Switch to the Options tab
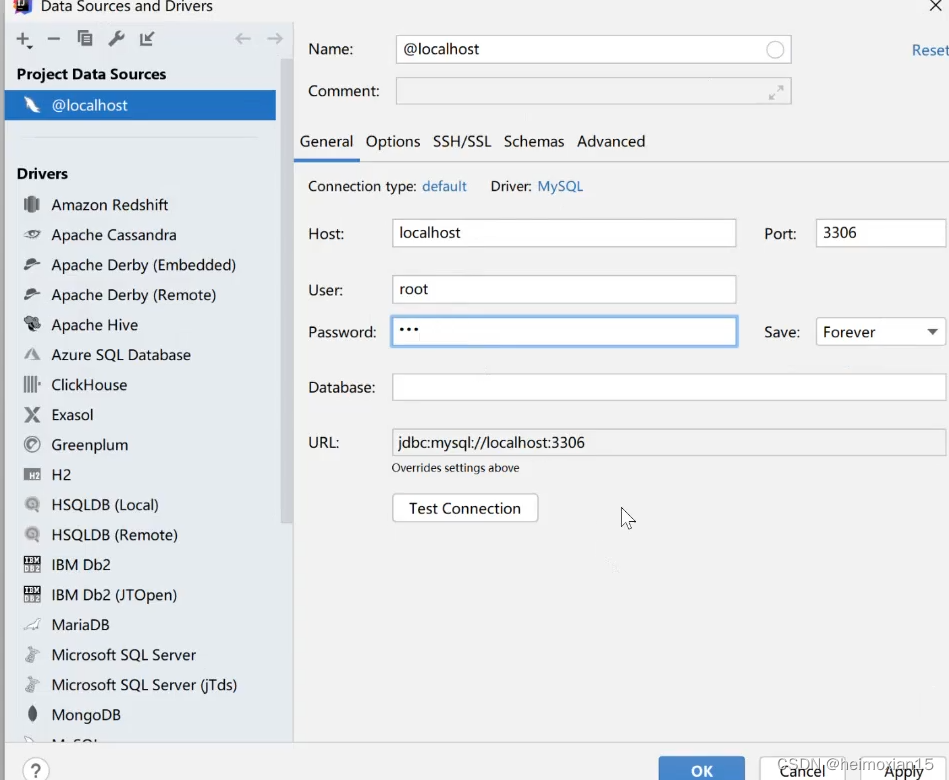Image resolution: width=949 pixels, height=780 pixels. pos(393,141)
